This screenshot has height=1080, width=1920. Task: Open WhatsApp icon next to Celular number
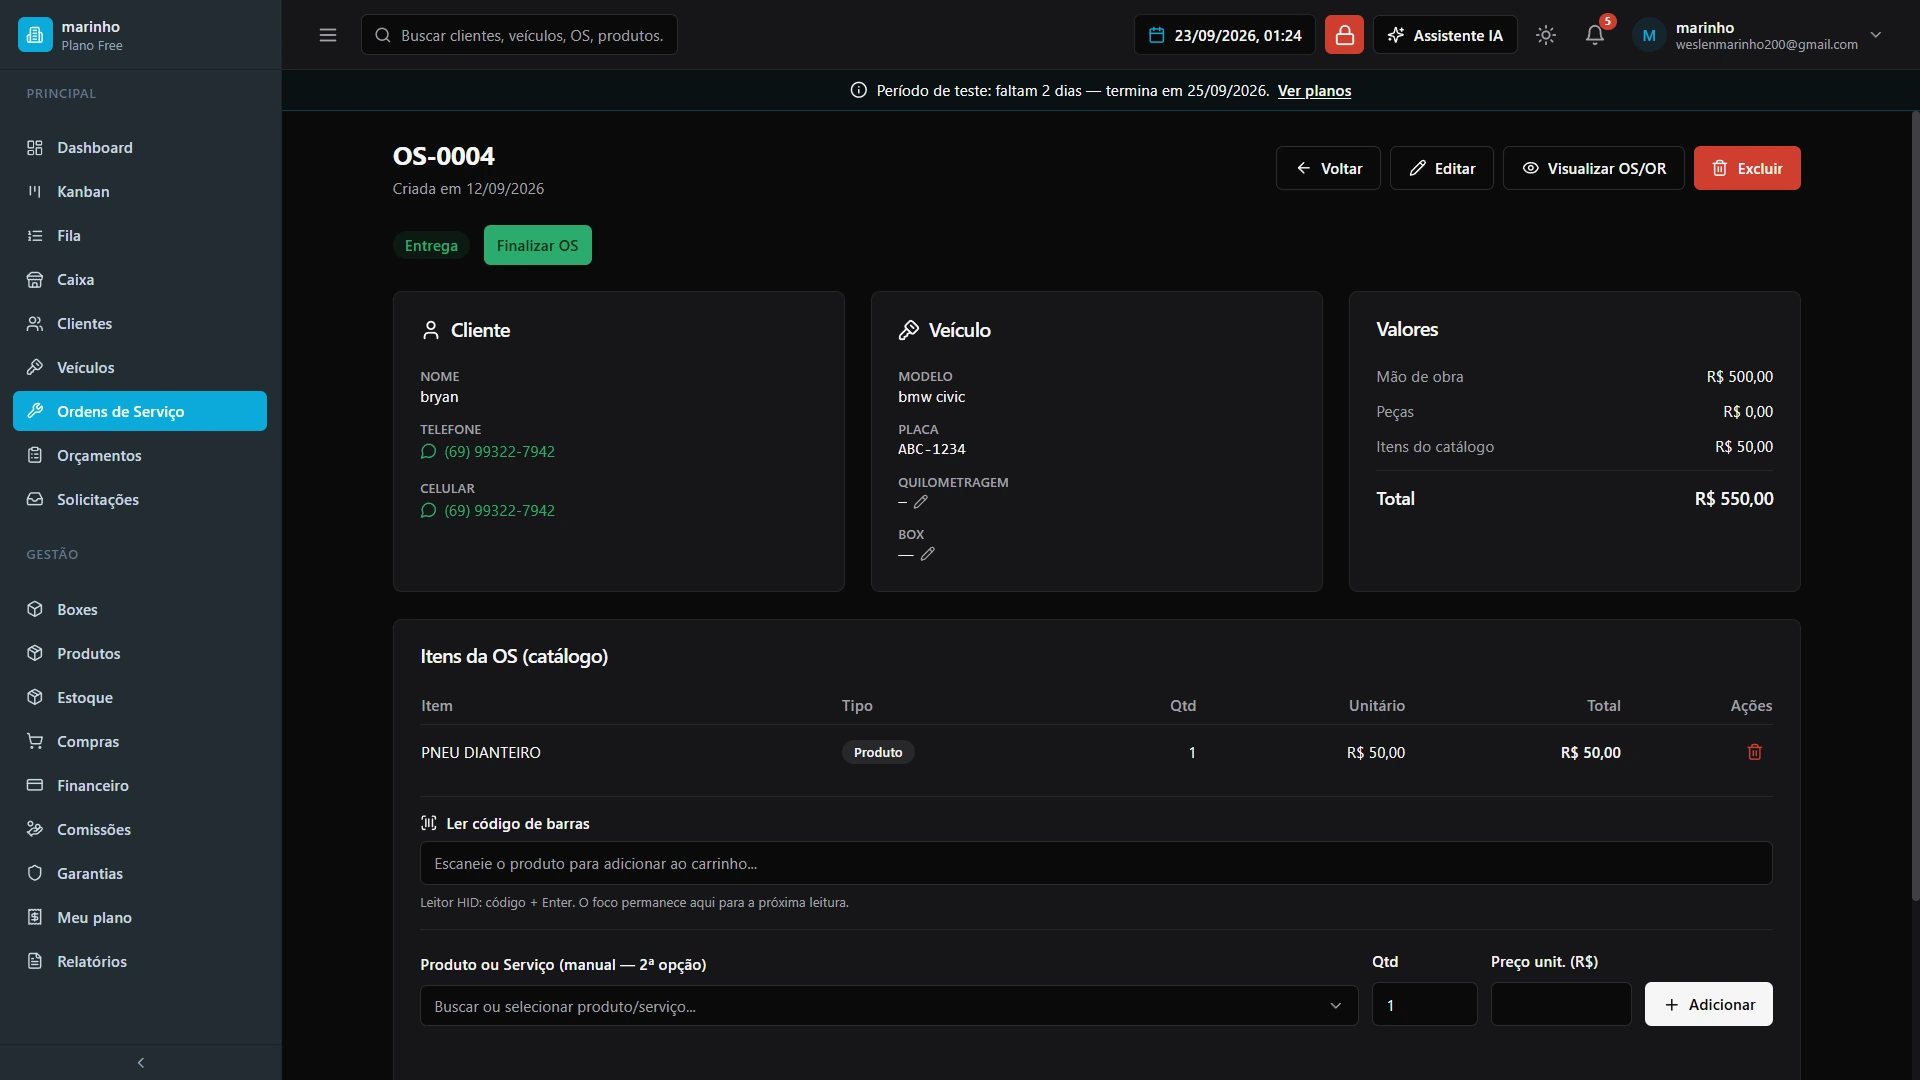[428, 510]
